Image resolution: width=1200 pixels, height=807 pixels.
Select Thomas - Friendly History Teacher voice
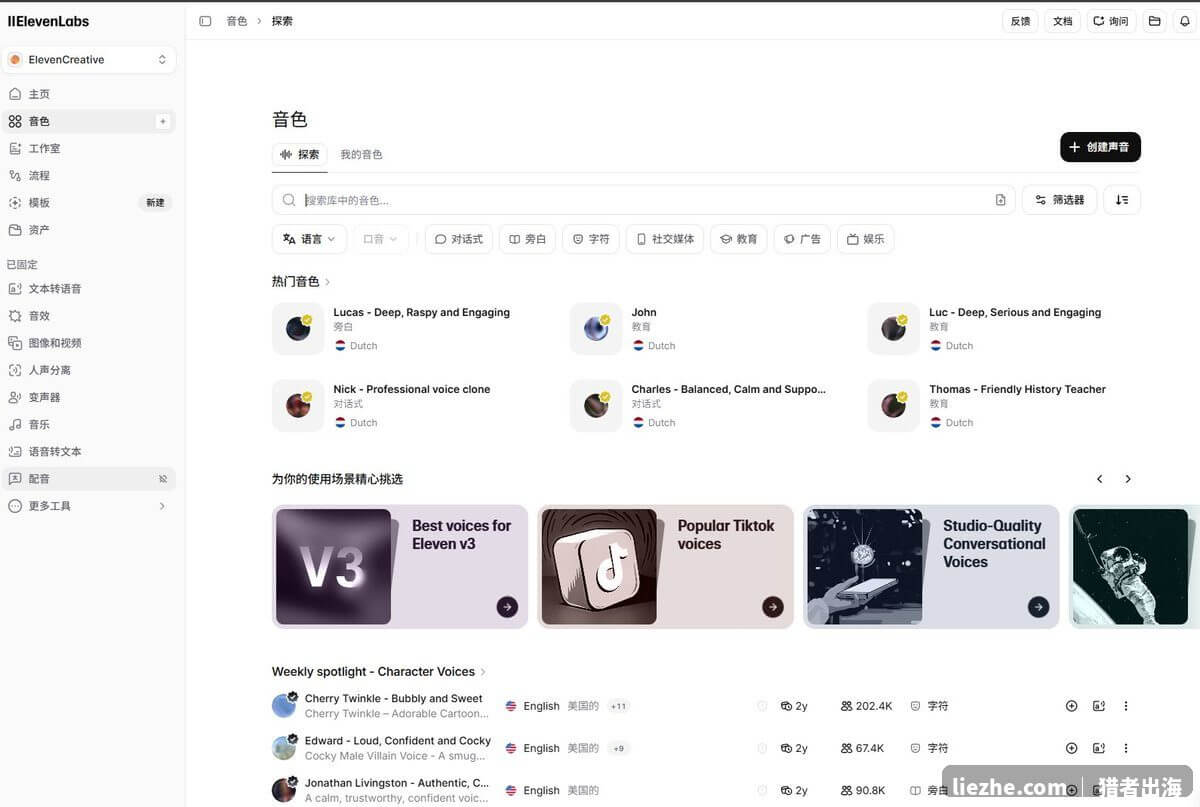pyautogui.click(x=1017, y=389)
